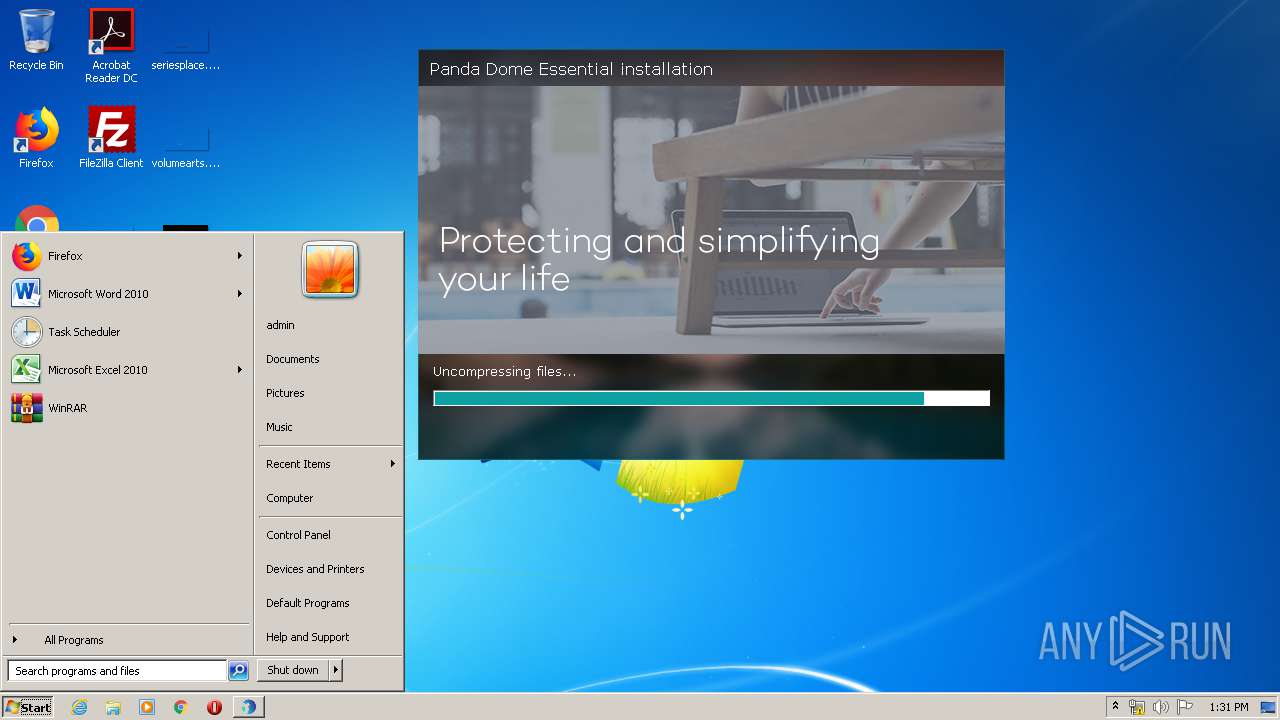Open Pictures from the Start menu
Viewport: 1280px width, 720px height.
pos(285,393)
